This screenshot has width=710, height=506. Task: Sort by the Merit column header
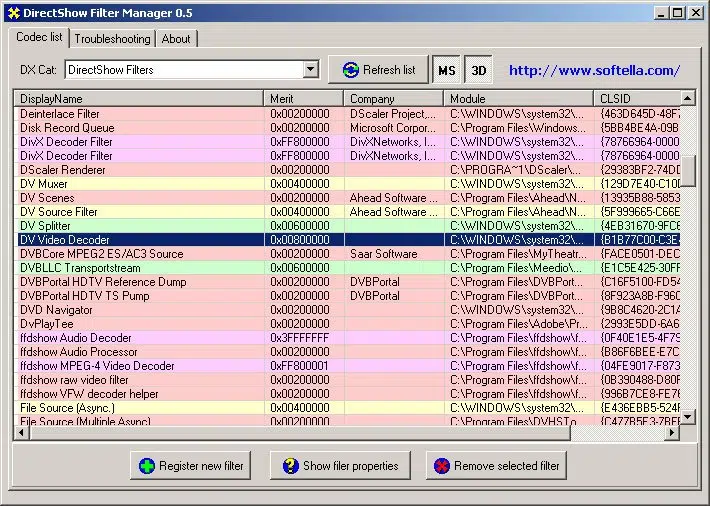[x=303, y=98]
